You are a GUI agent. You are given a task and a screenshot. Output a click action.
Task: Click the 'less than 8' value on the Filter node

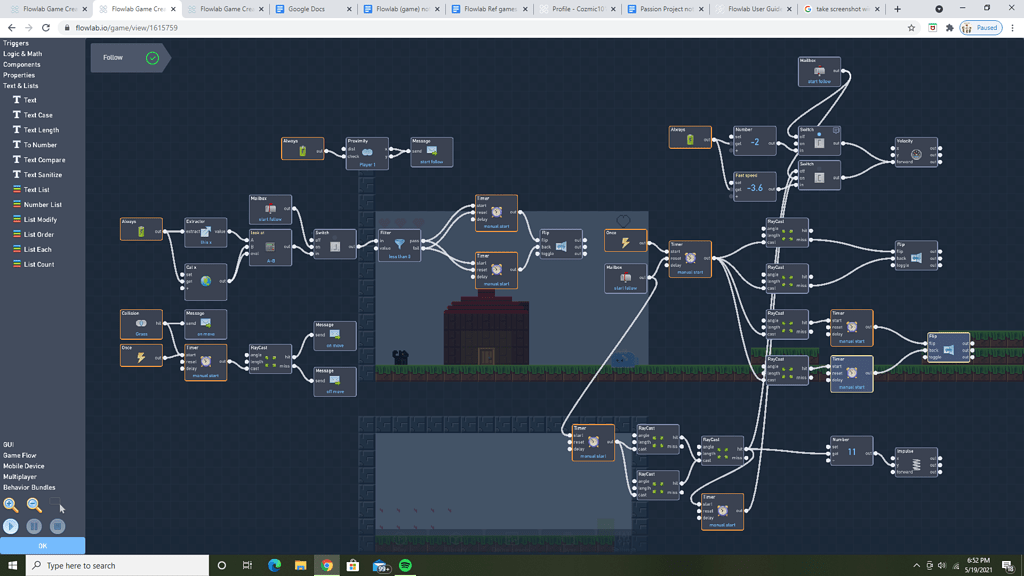pos(400,257)
